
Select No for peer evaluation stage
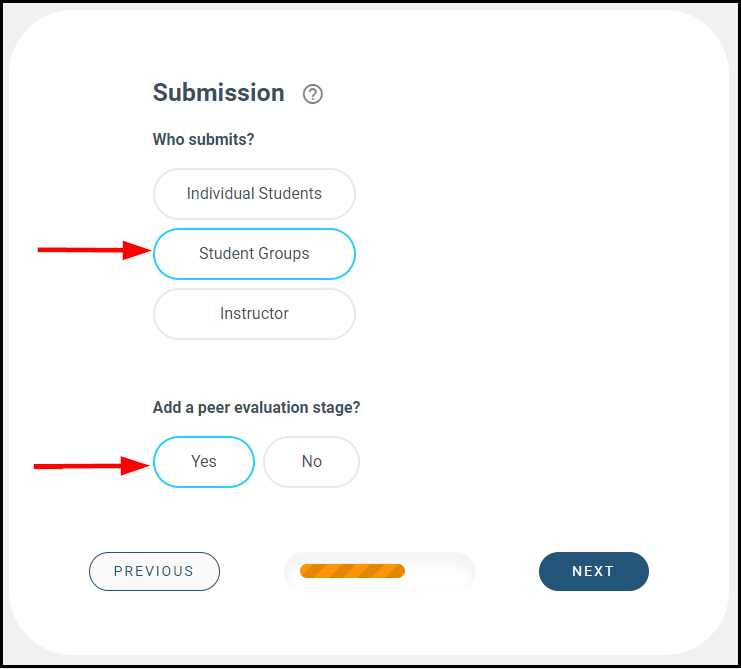point(311,462)
